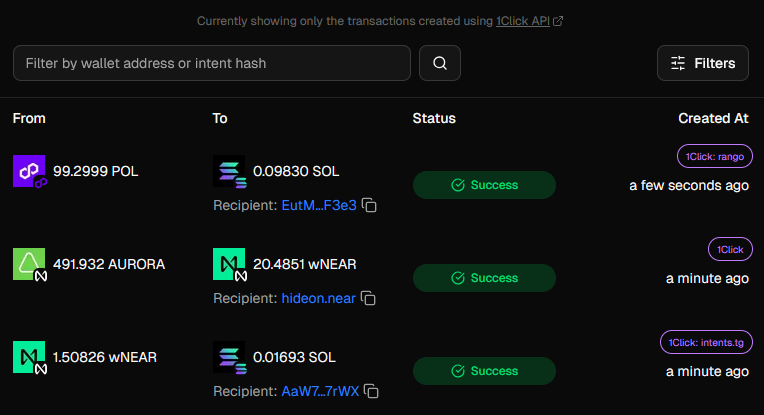The image size is (764, 415).
Task: Select the 1Click: intents.tg tag
Action: coord(706,342)
